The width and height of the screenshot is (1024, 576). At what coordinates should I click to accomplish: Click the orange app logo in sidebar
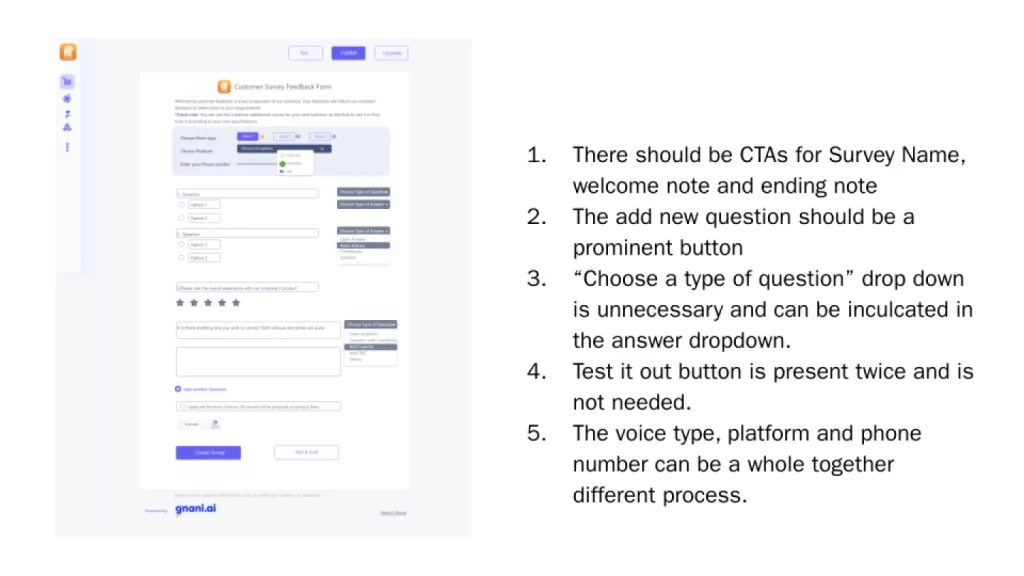(68, 52)
